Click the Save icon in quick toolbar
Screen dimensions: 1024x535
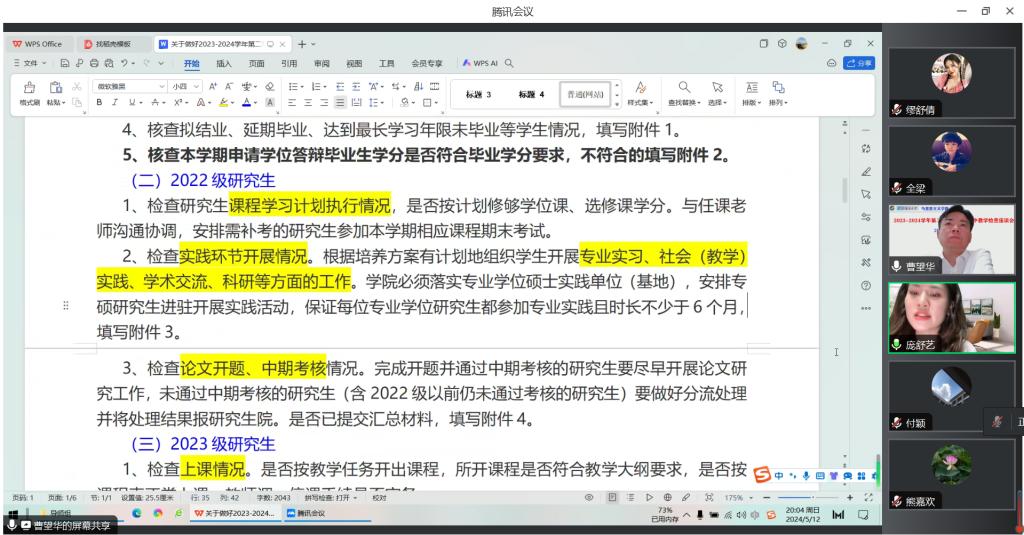(x=64, y=63)
